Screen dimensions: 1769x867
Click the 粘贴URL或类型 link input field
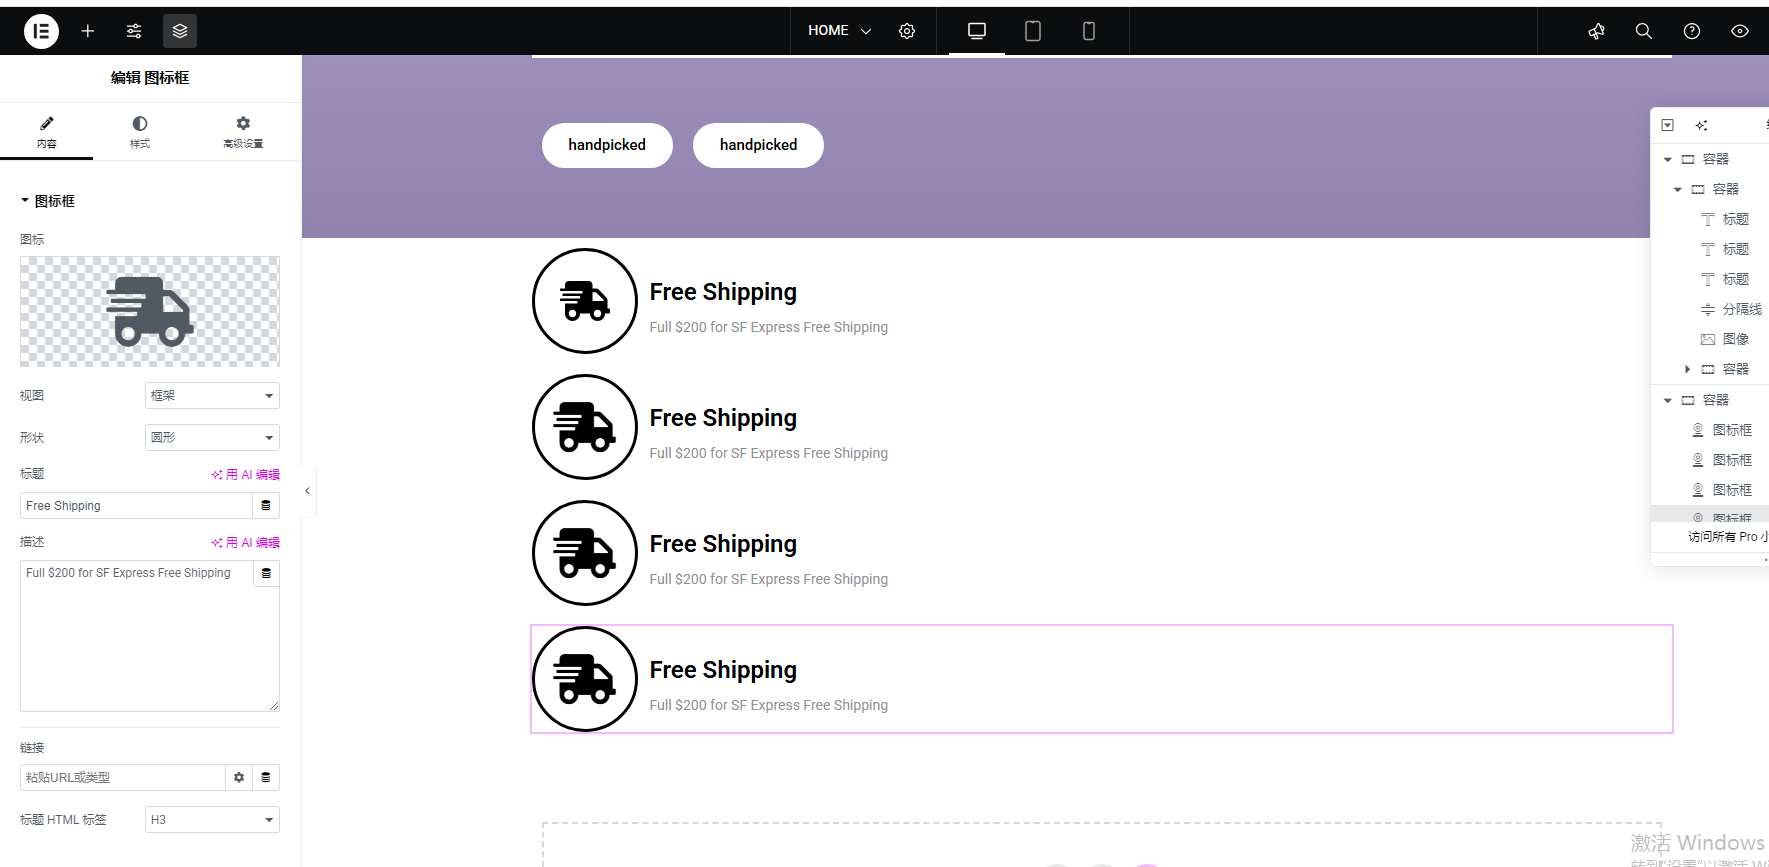122,778
